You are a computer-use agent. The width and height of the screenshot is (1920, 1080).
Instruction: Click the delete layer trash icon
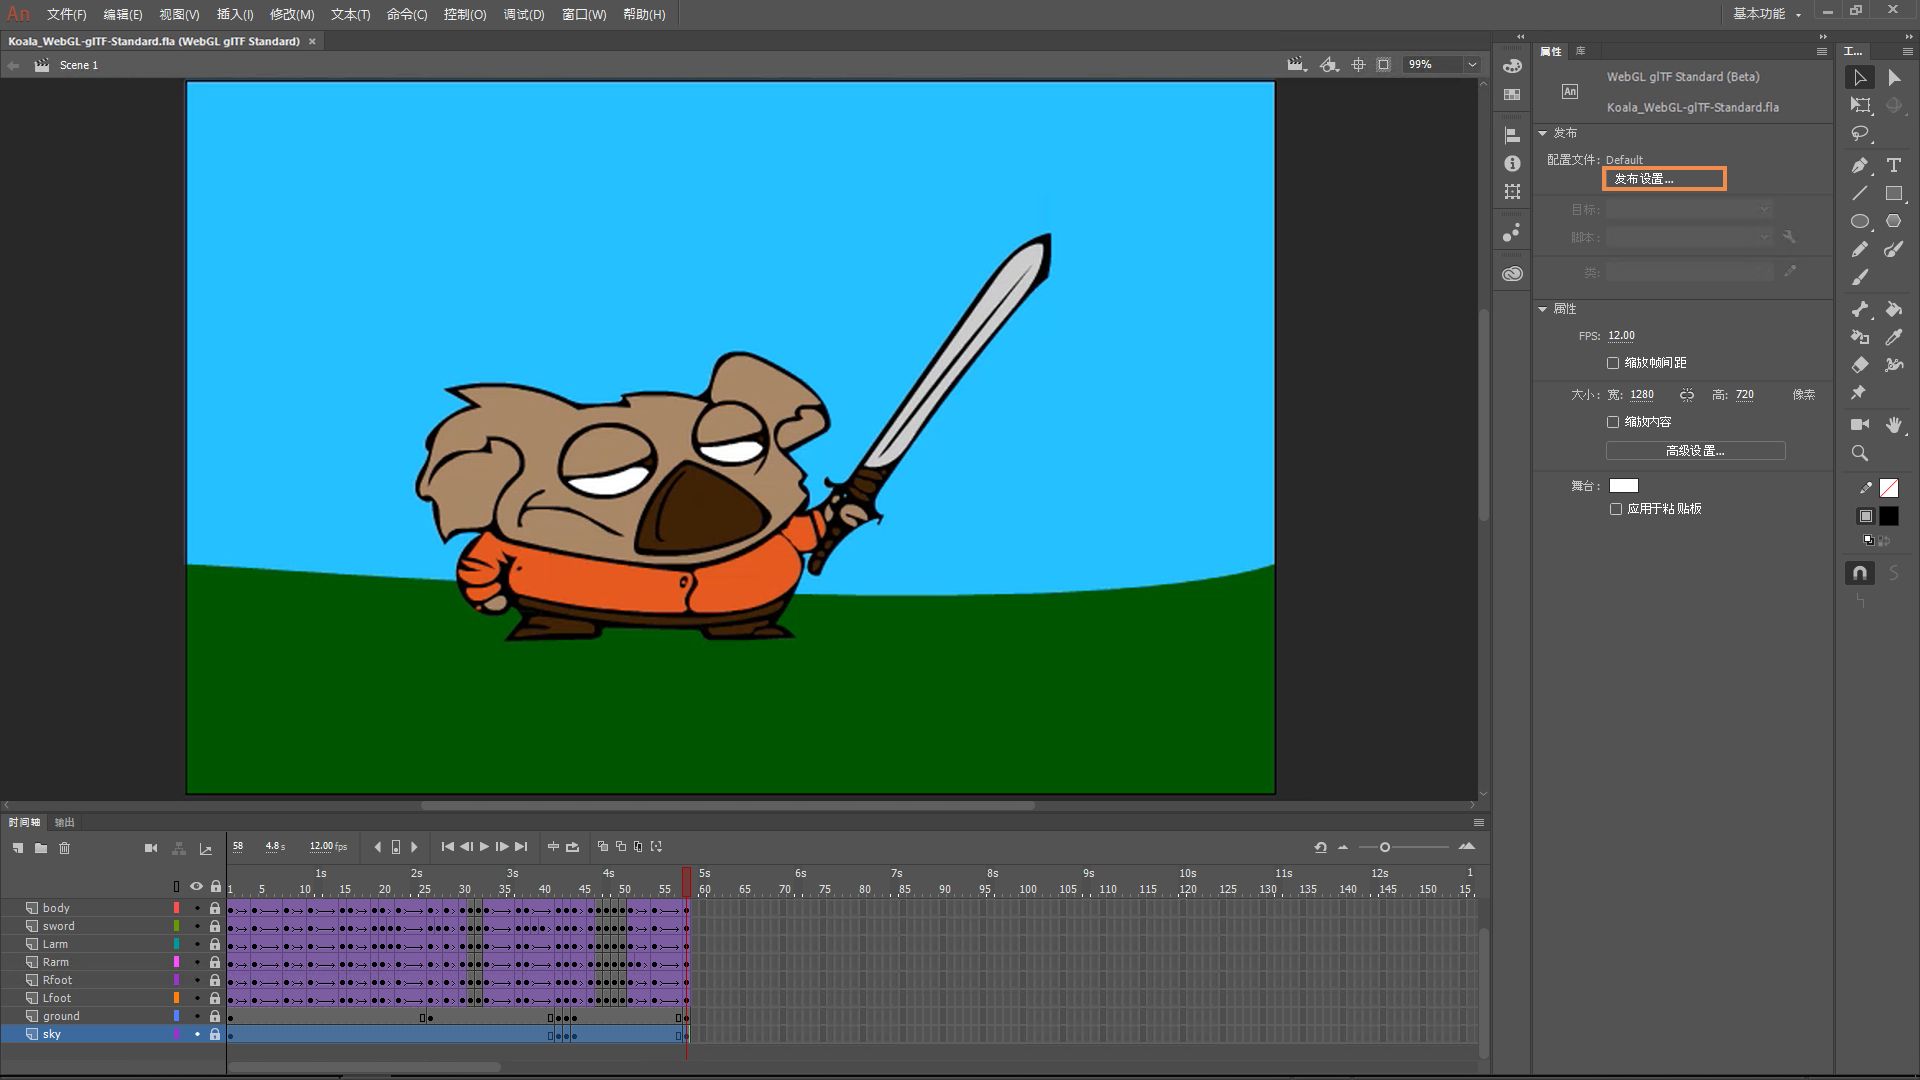(64, 848)
